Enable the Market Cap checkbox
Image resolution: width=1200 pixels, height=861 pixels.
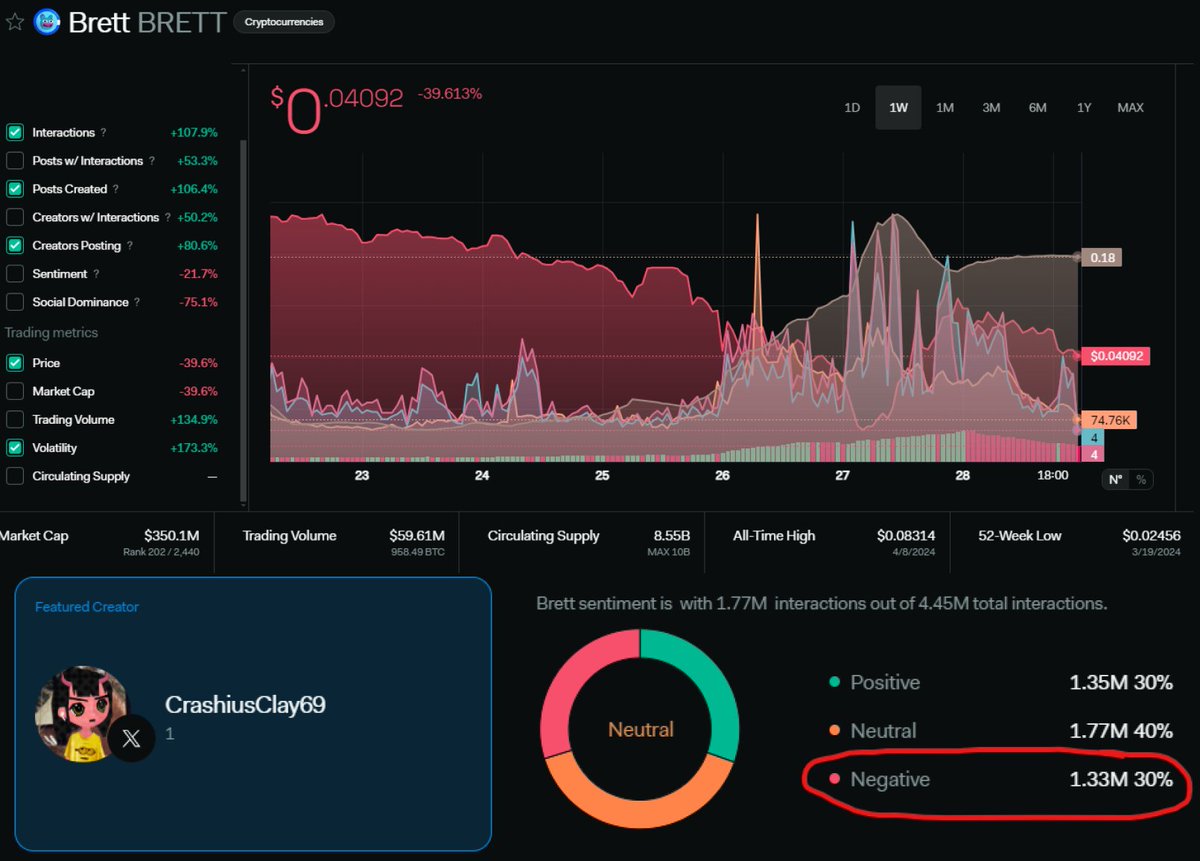[15, 391]
